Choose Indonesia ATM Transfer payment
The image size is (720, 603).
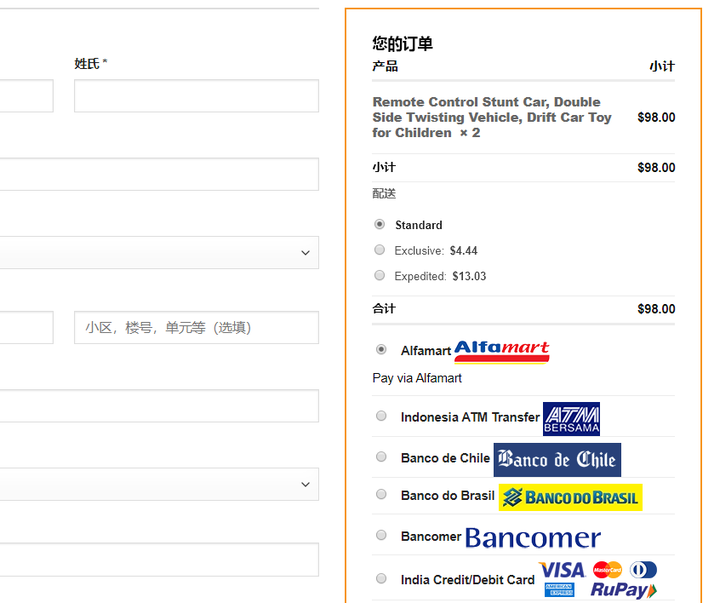(x=381, y=416)
